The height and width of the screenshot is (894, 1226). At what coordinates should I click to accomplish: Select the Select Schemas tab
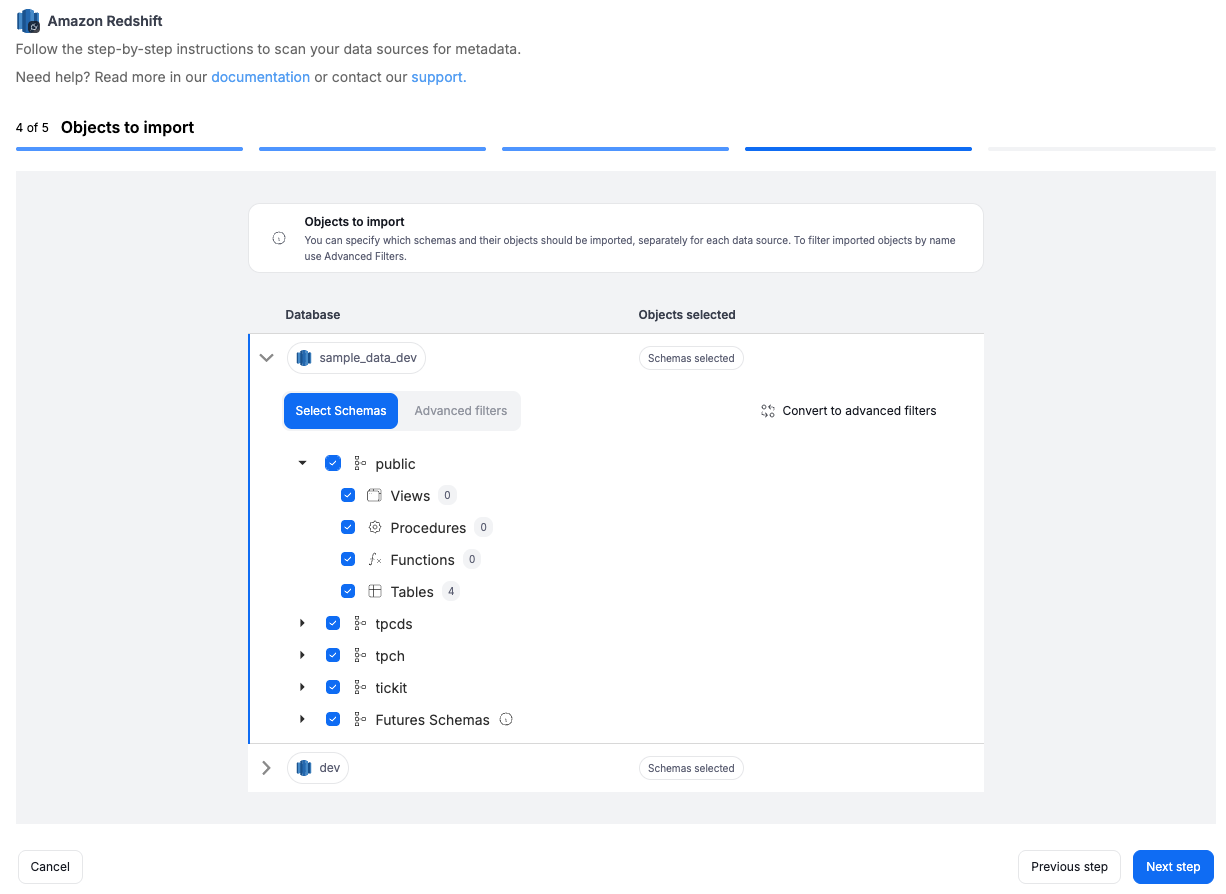[341, 411]
